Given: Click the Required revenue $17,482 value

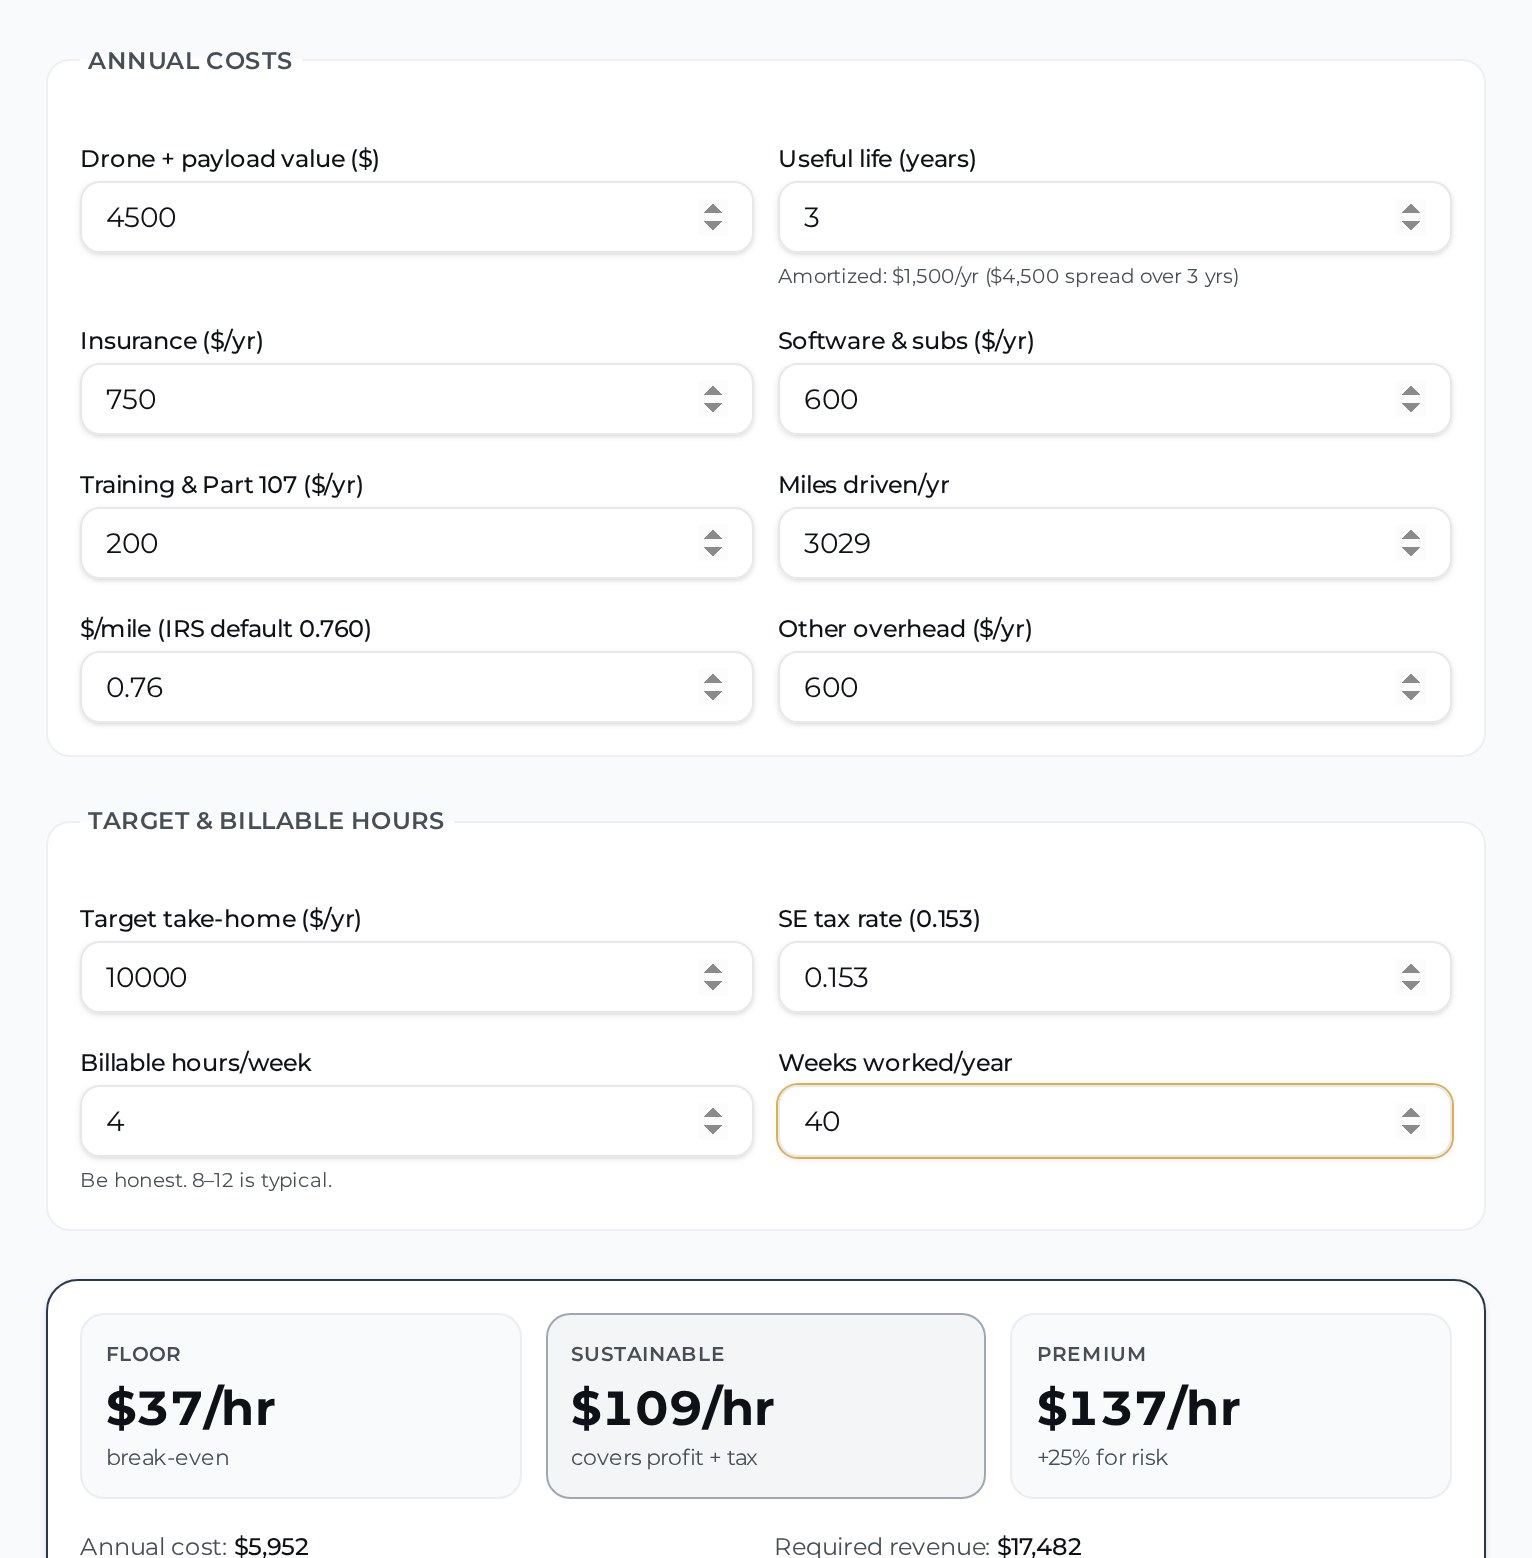Looking at the screenshot, I should pyautogui.click(x=1039, y=1546).
